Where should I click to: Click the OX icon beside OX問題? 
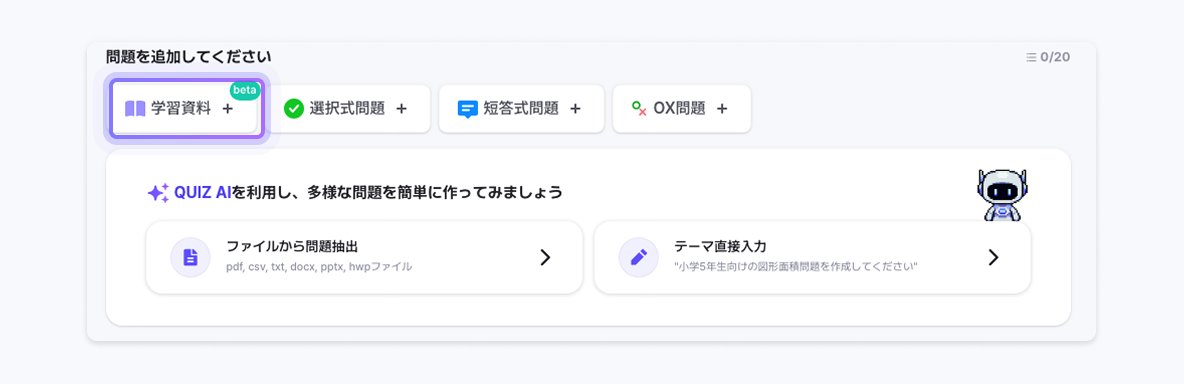pos(639,109)
